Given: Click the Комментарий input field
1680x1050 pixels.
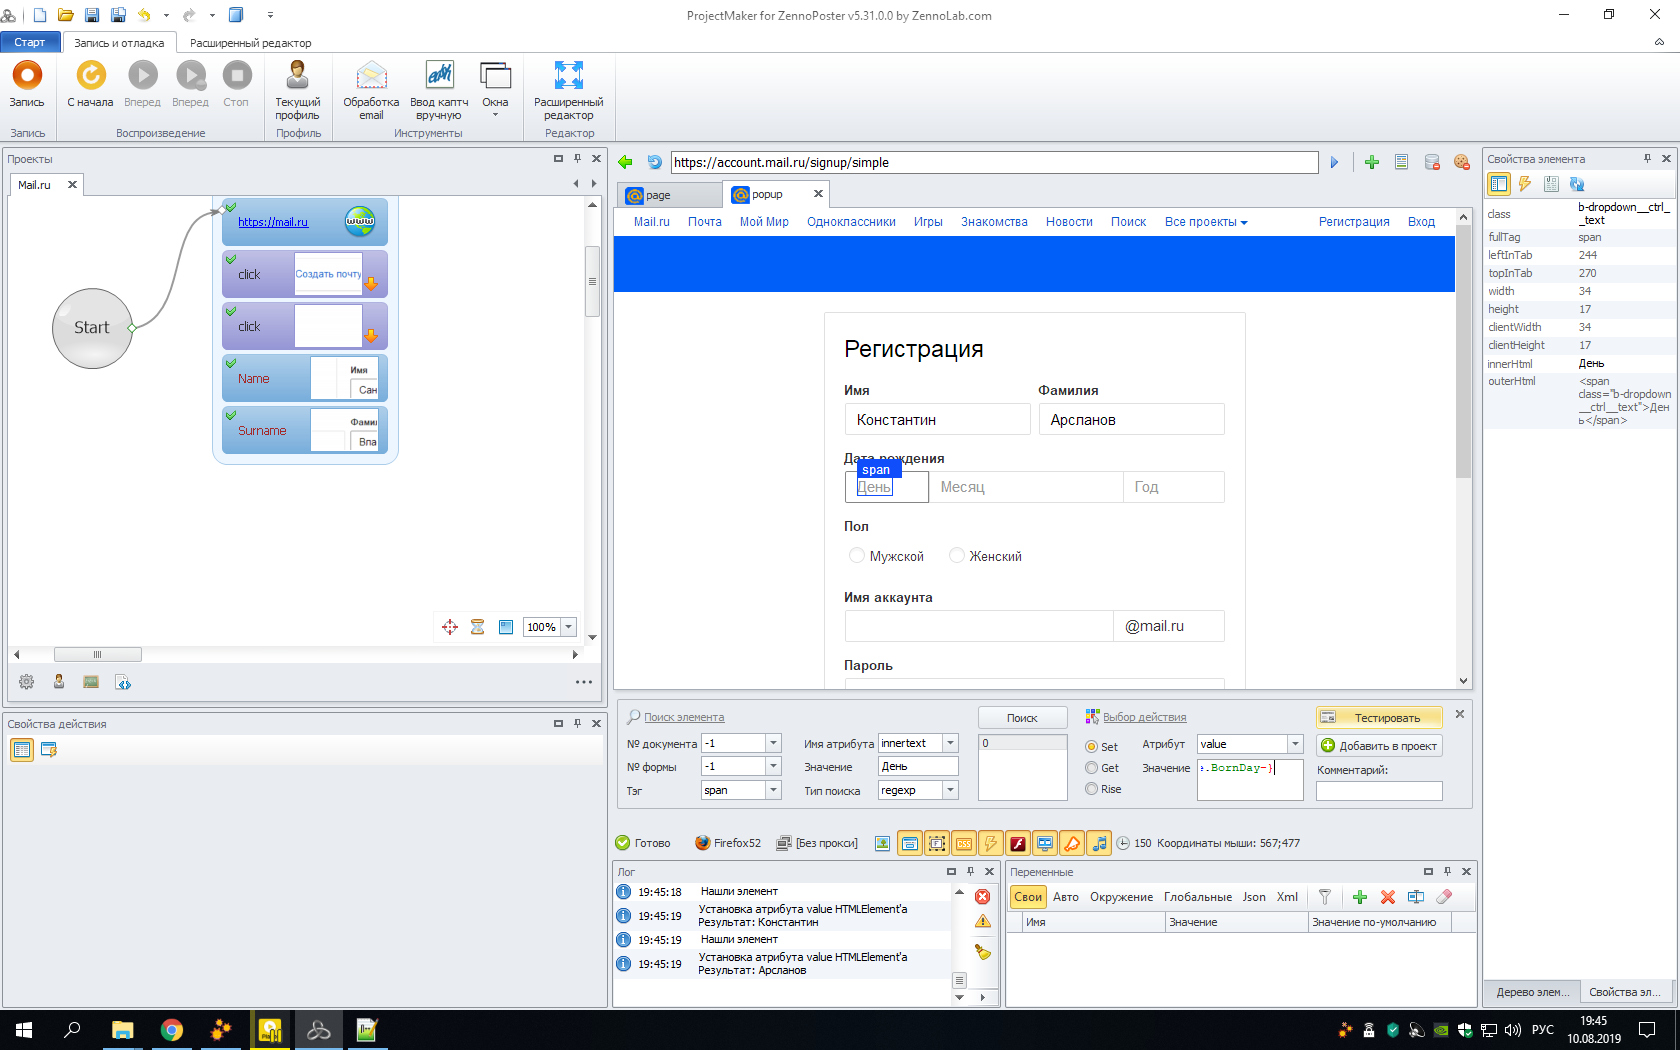Looking at the screenshot, I should pos(1379,791).
